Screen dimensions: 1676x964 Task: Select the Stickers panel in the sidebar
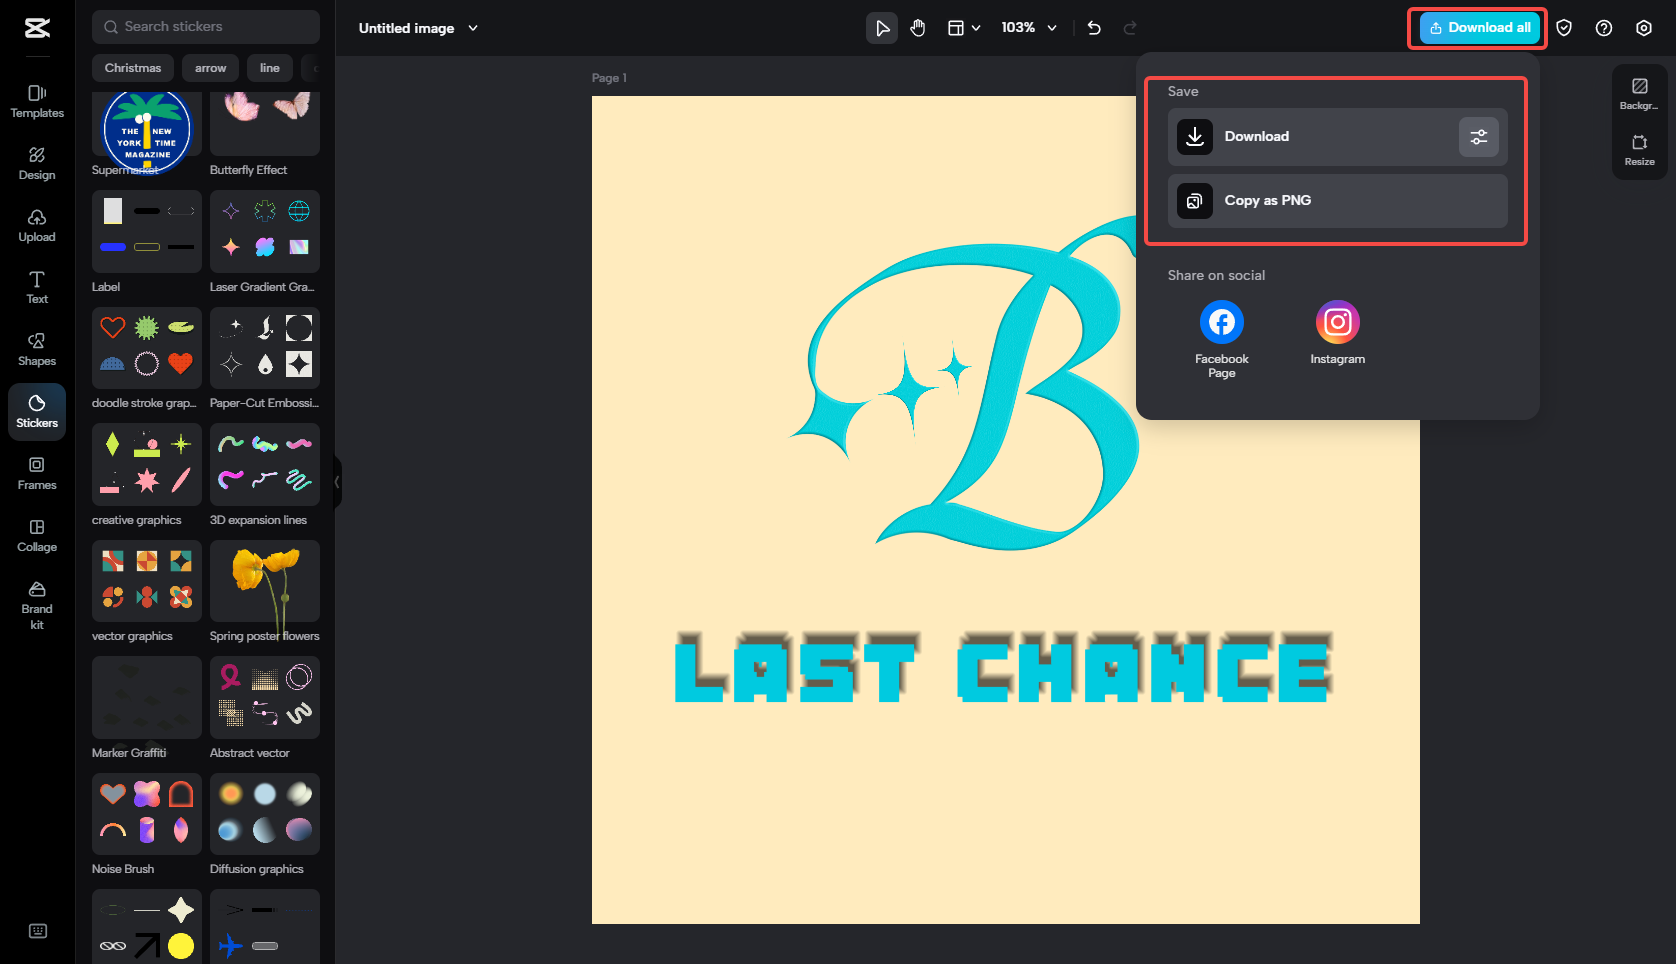(36, 411)
